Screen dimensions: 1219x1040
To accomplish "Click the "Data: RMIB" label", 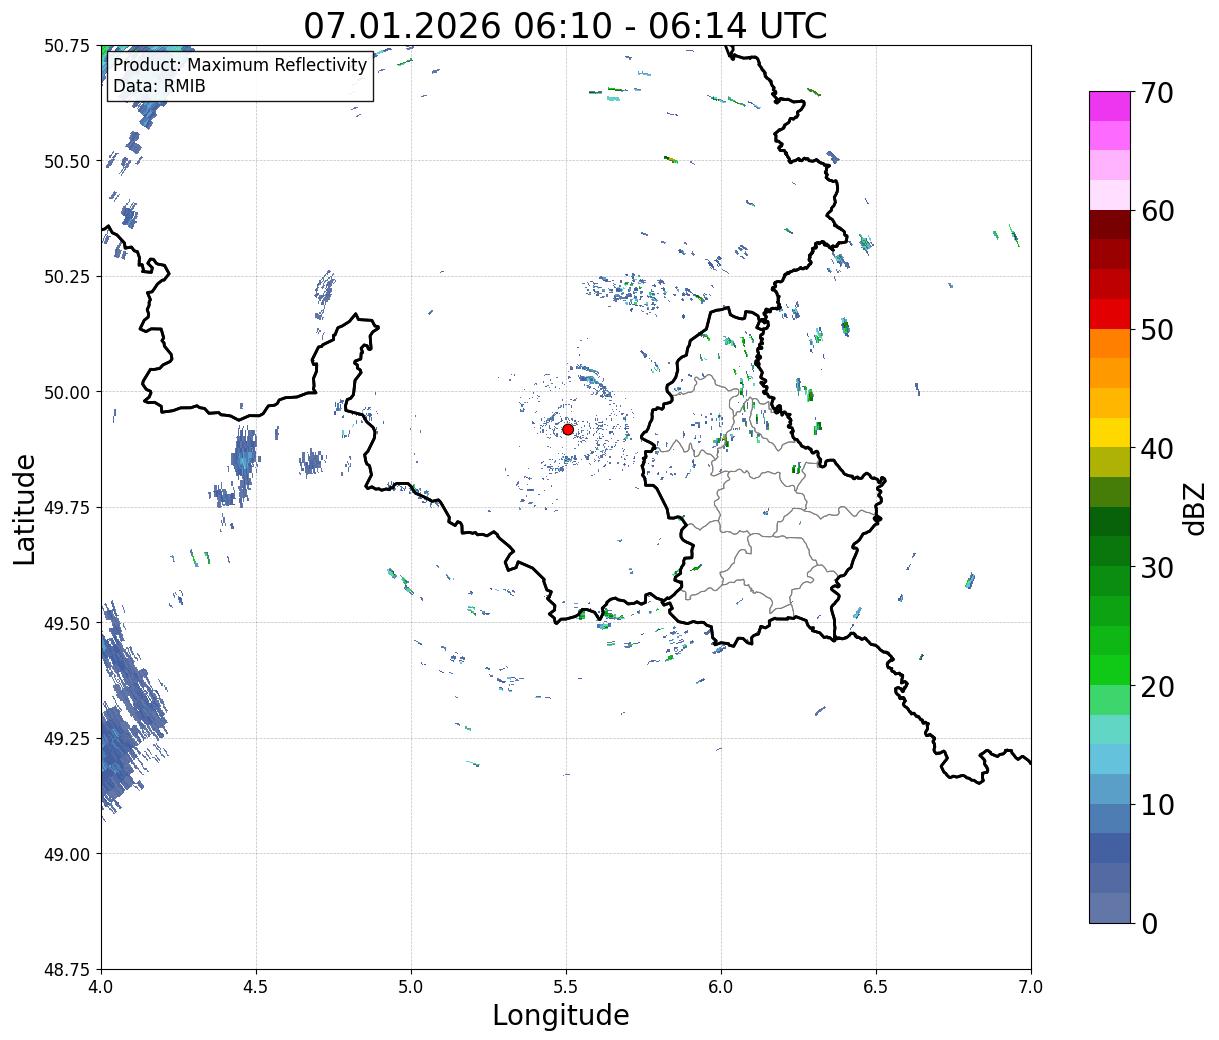I will pyautogui.click(x=159, y=86).
